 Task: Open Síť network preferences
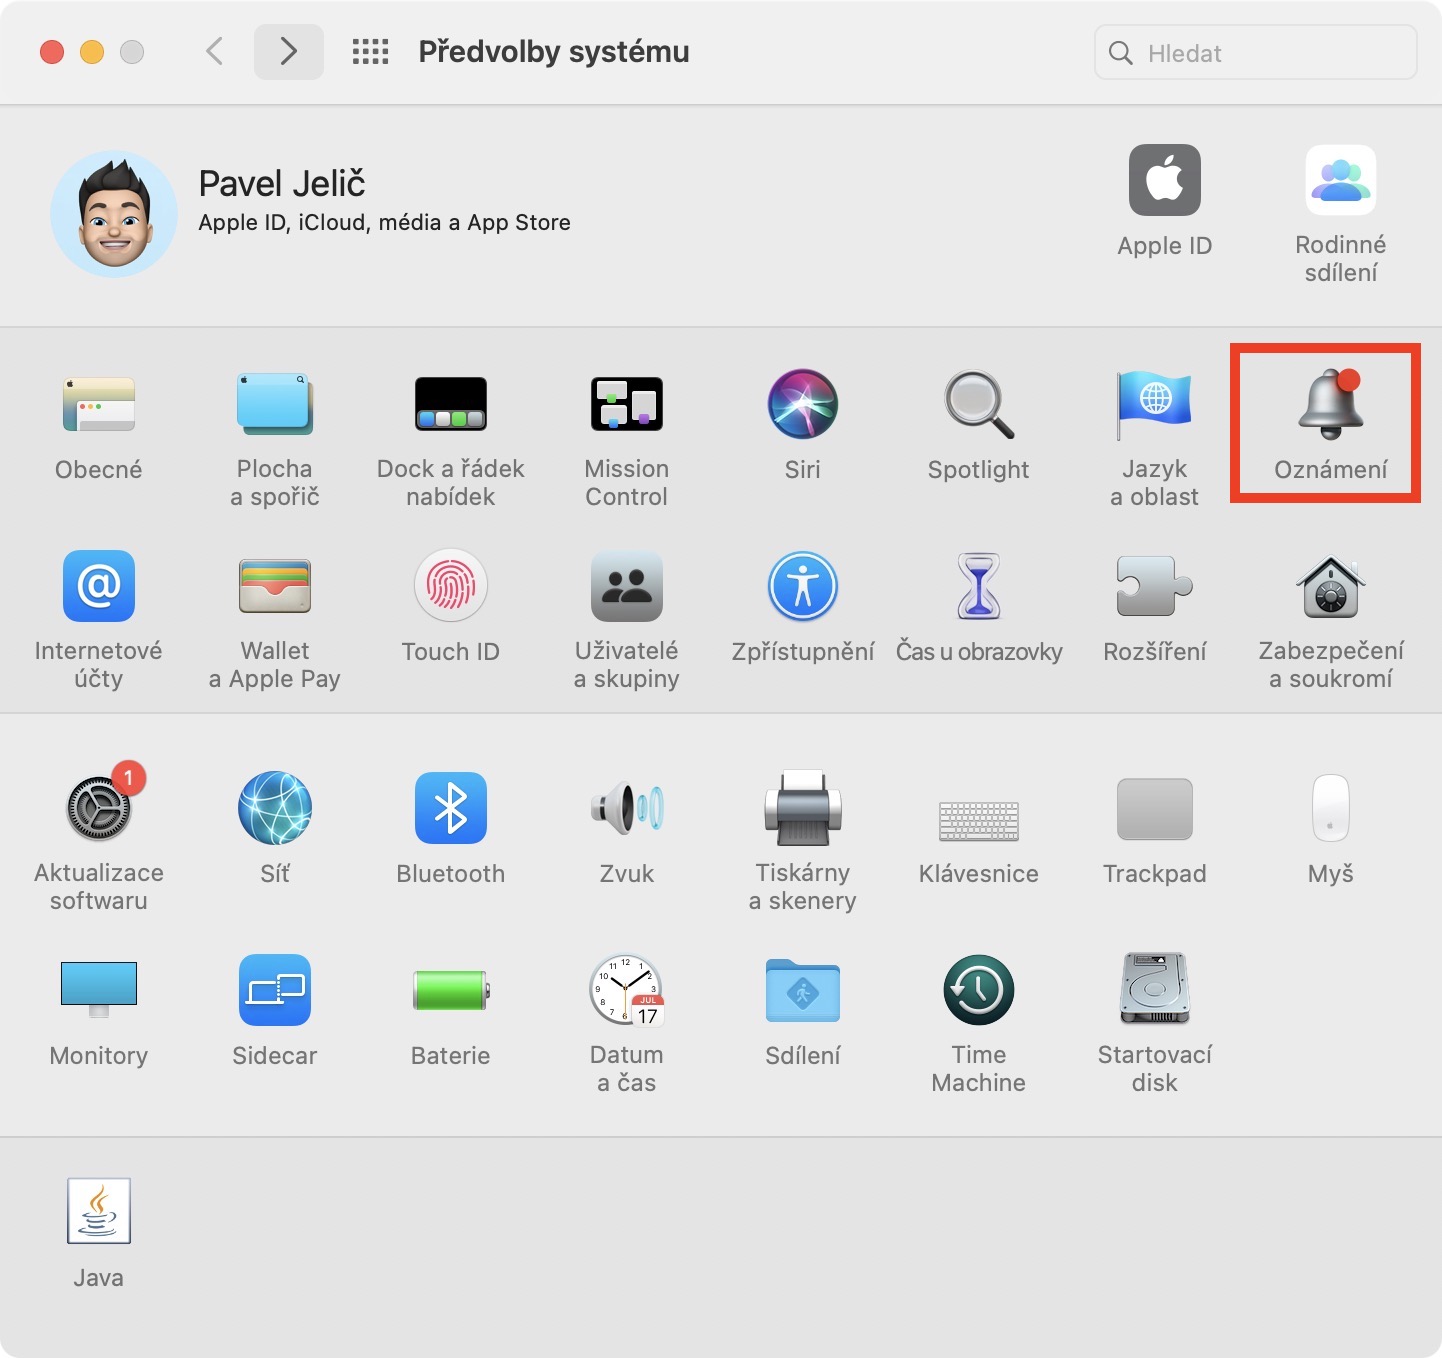275,808
